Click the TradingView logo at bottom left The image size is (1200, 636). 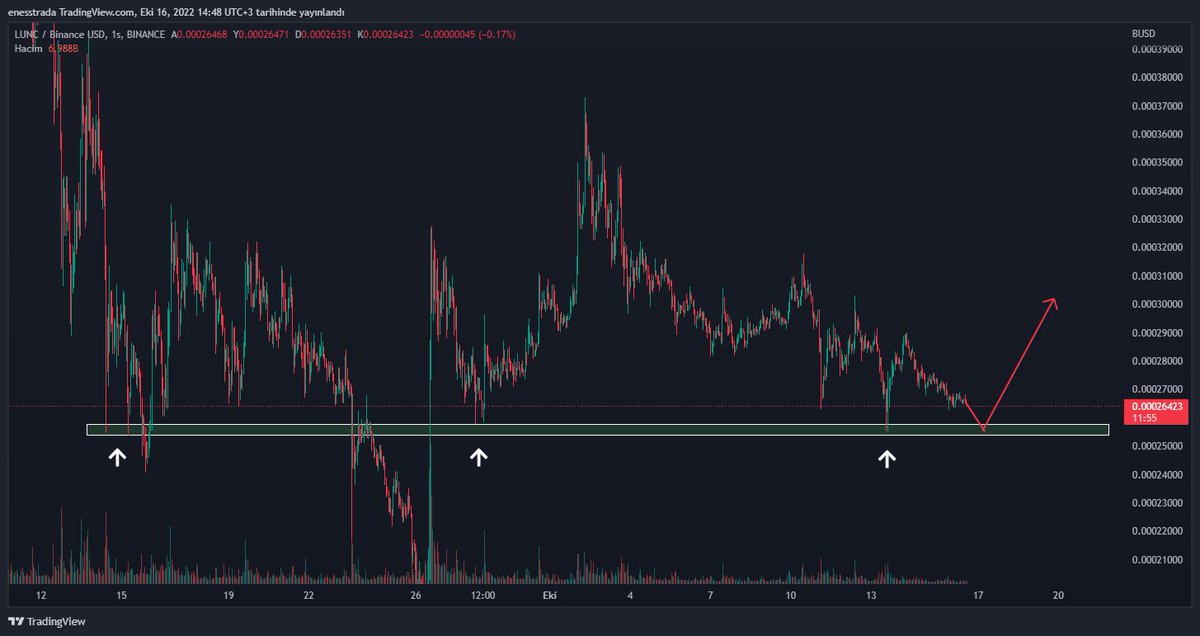[49, 621]
